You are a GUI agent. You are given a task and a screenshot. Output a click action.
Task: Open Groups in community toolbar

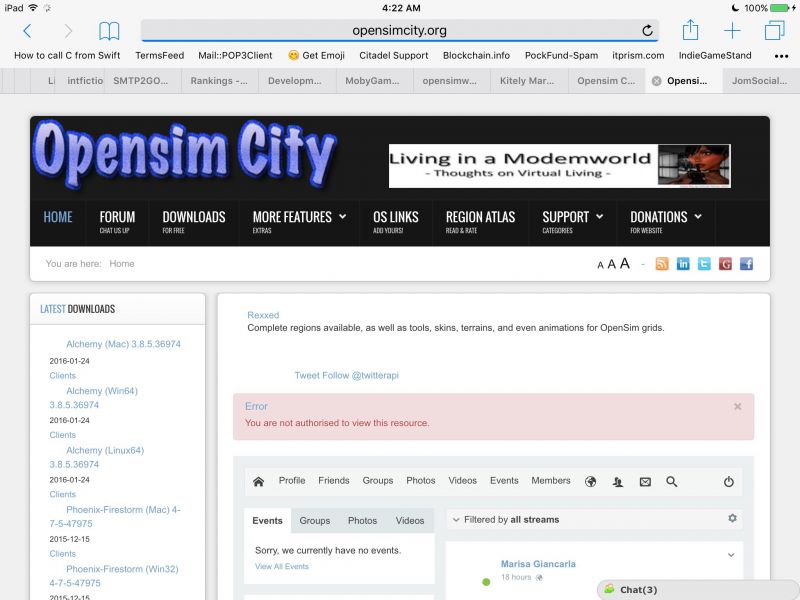[x=378, y=481]
